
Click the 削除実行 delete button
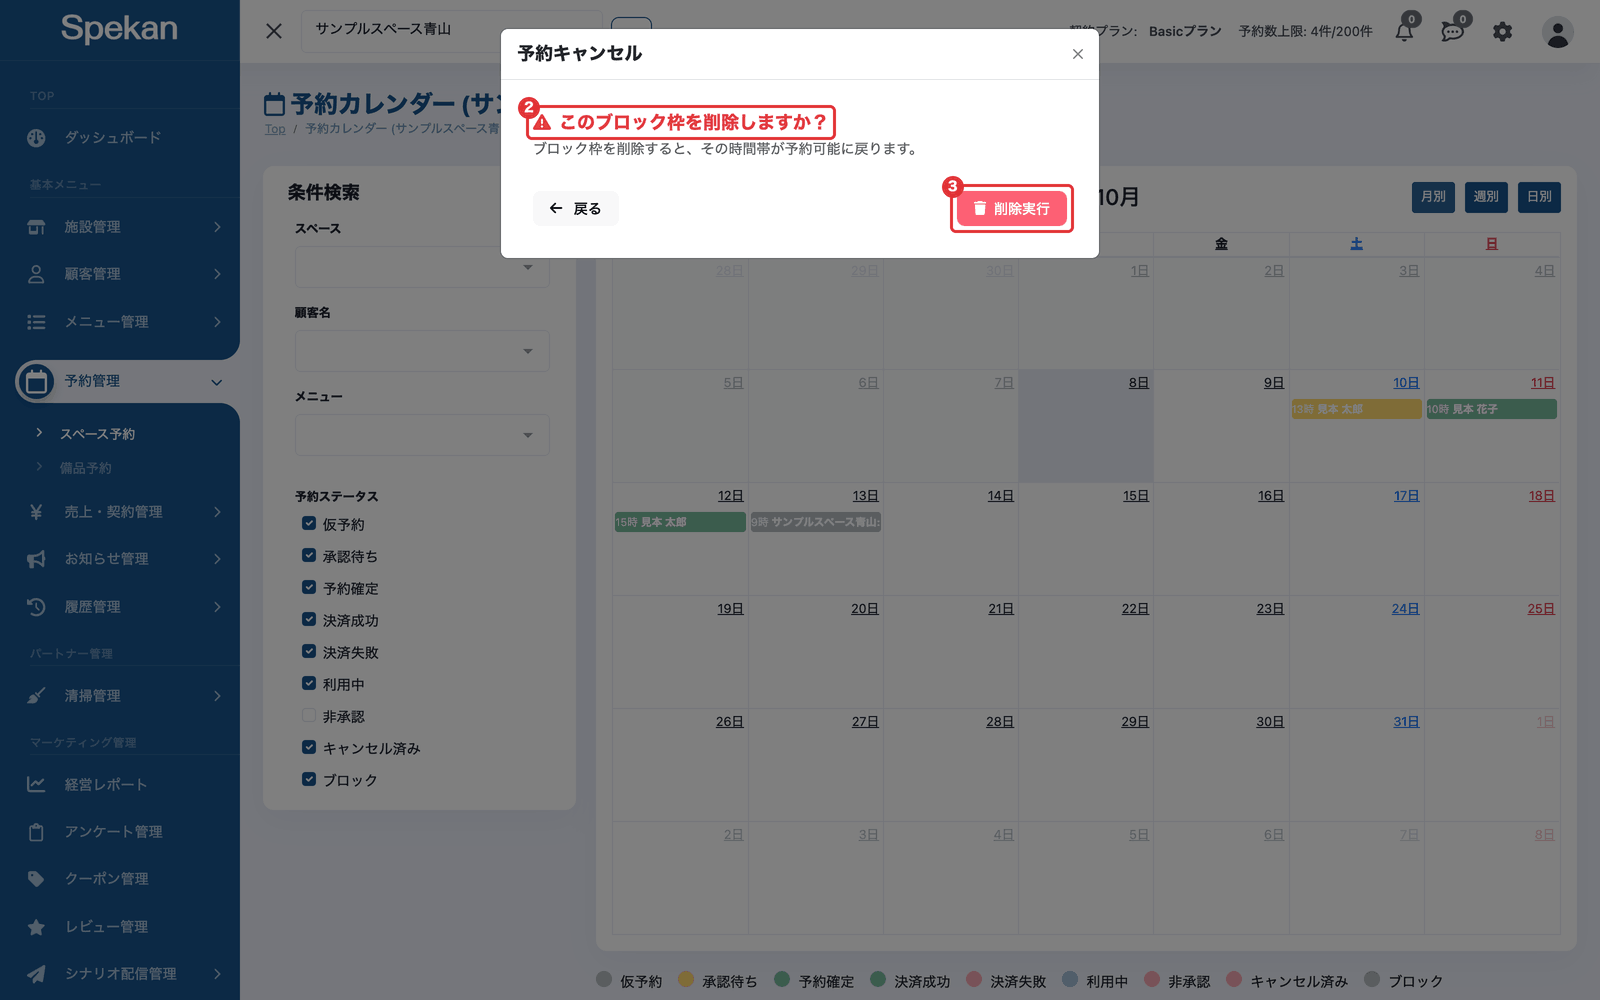(x=1011, y=208)
